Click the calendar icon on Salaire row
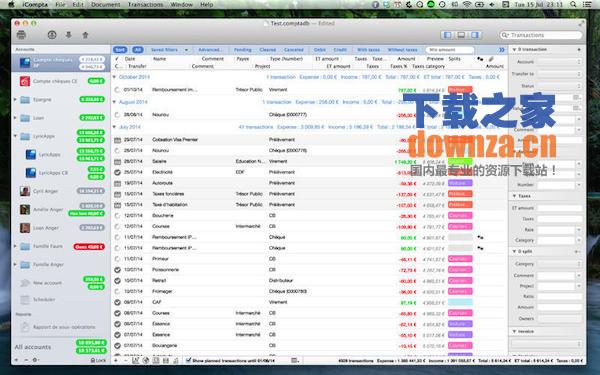Viewport: 600px width, 375px height. (x=117, y=161)
